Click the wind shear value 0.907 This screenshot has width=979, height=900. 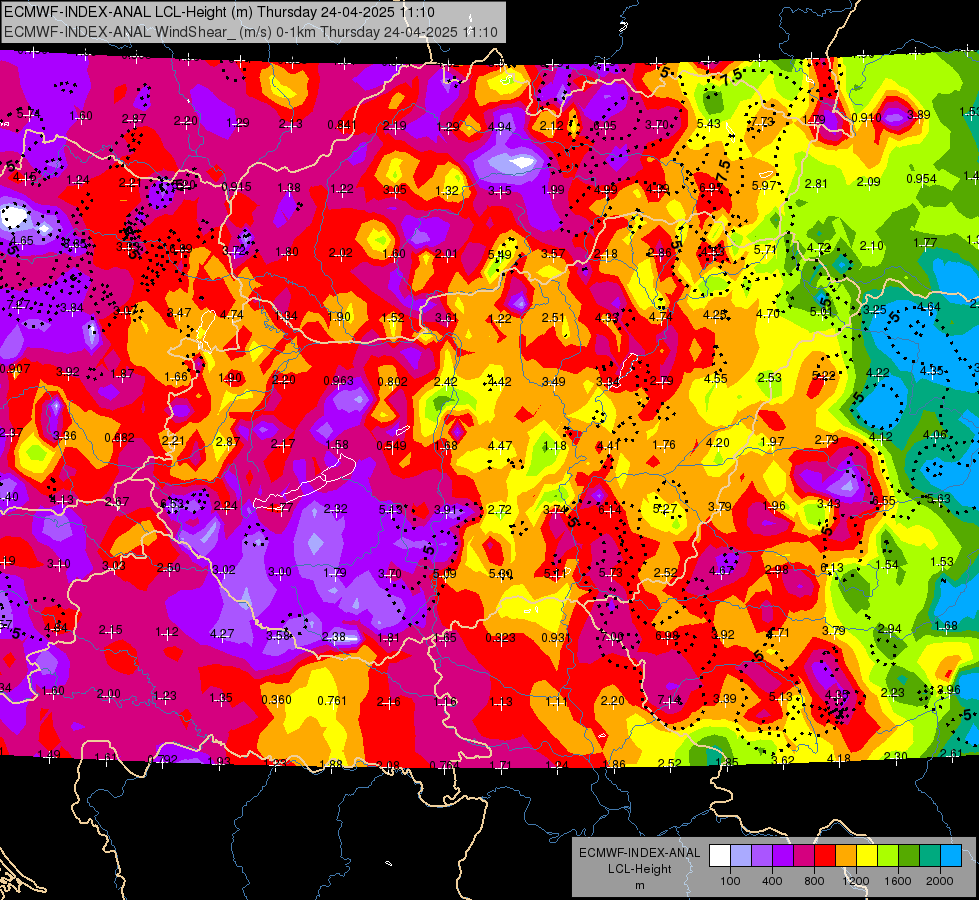pyautogui.click(x=15, y=368)
